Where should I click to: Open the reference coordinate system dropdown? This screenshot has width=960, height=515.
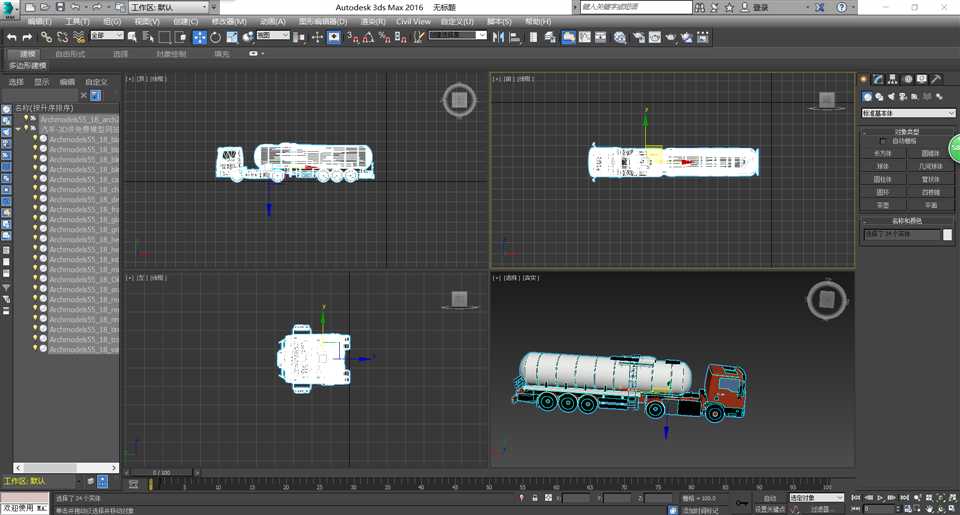[x=273, y=36]
